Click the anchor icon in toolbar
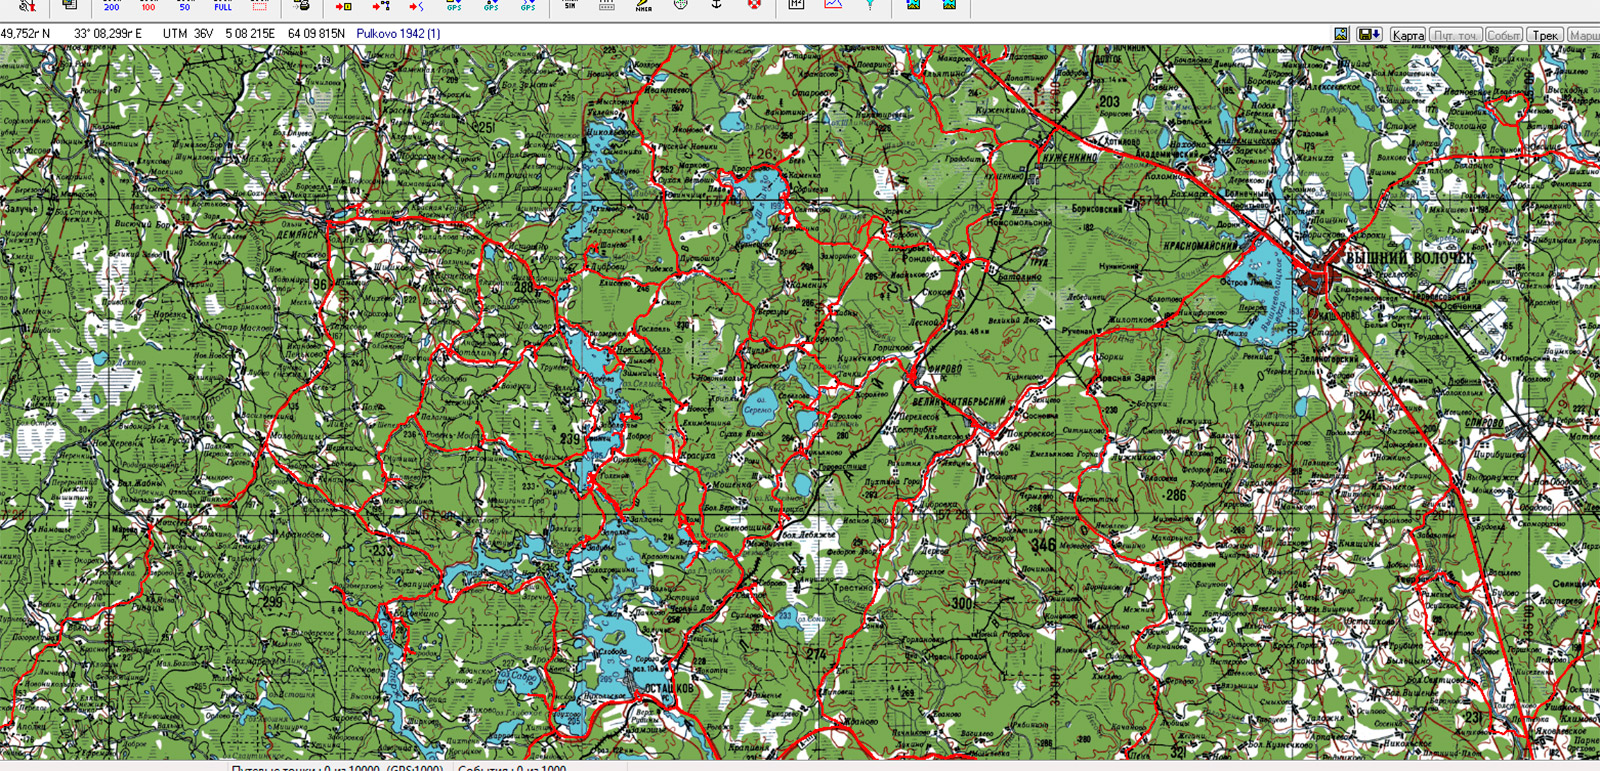Viewport: 1600px width, 771px height. coord(717,5)
